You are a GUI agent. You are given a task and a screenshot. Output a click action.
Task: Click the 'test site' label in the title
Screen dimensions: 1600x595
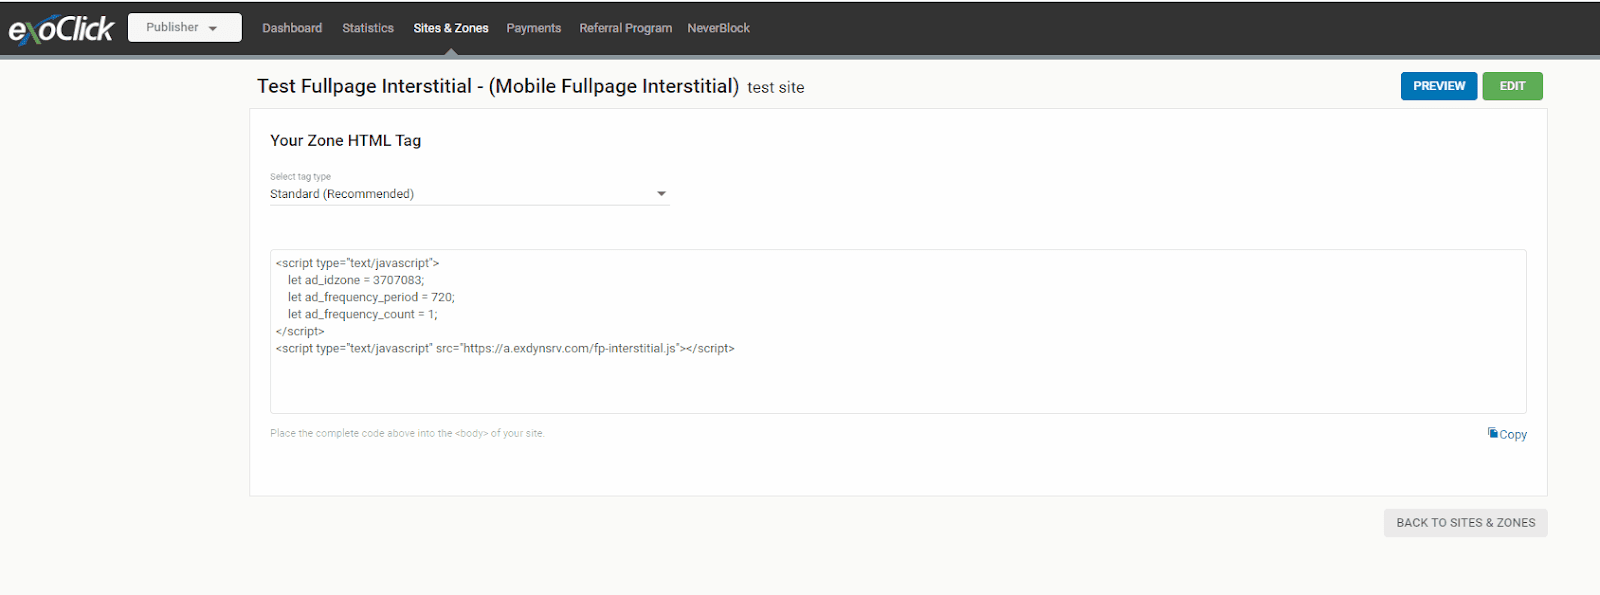tap(776, 88)
